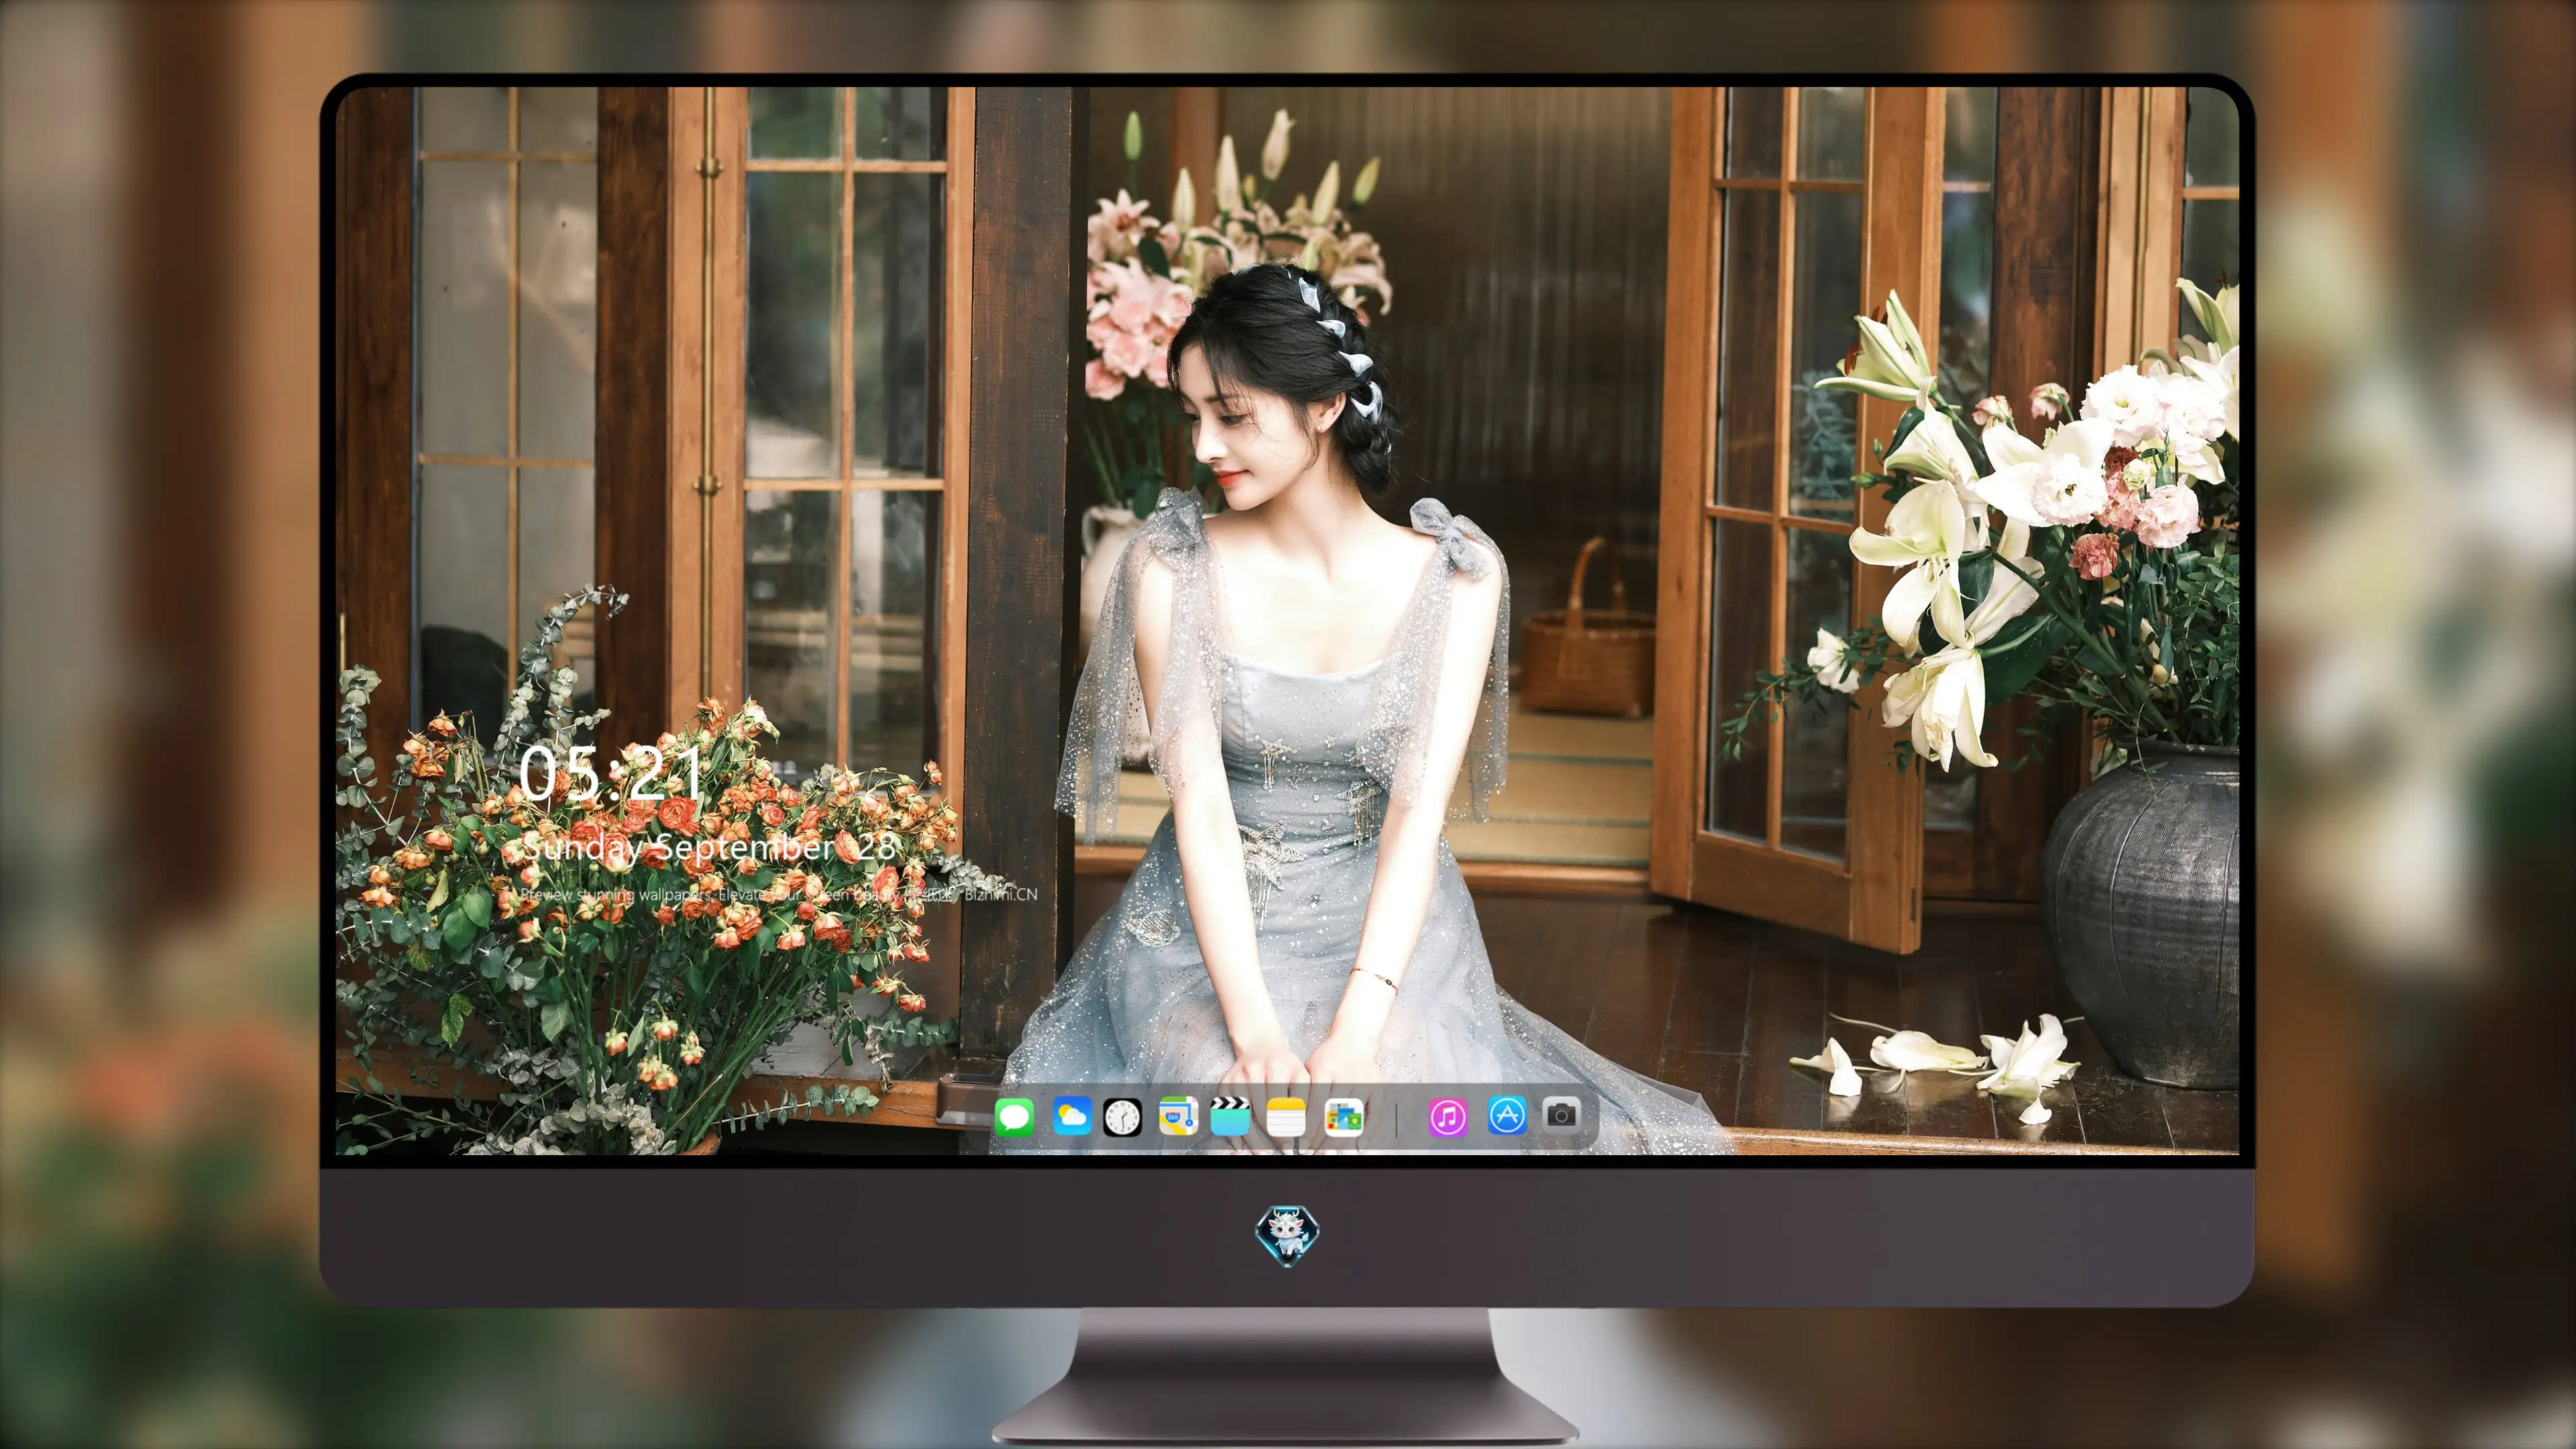Click the 05:21 clock display
This screenshot has height=1449, width=2576.
(x=611, y=773)
